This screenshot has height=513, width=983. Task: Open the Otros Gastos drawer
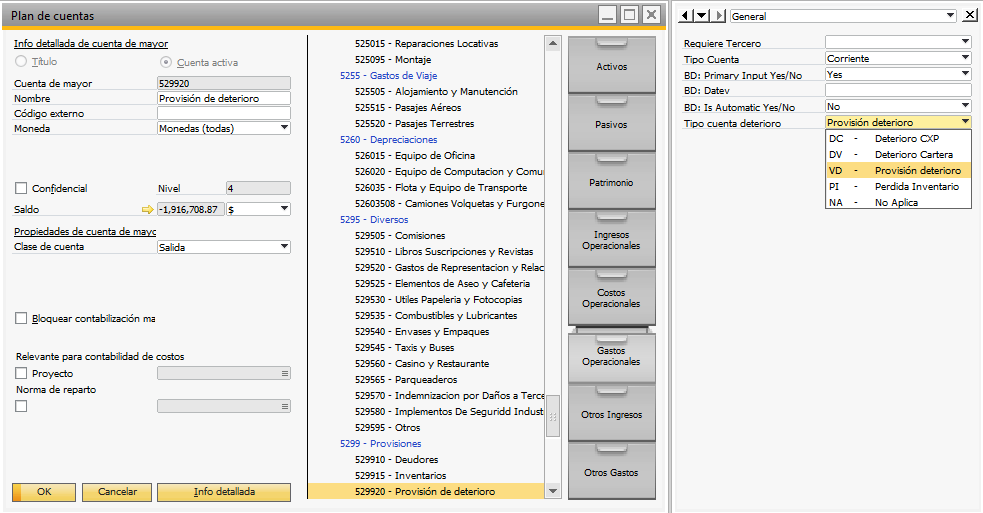612,472
